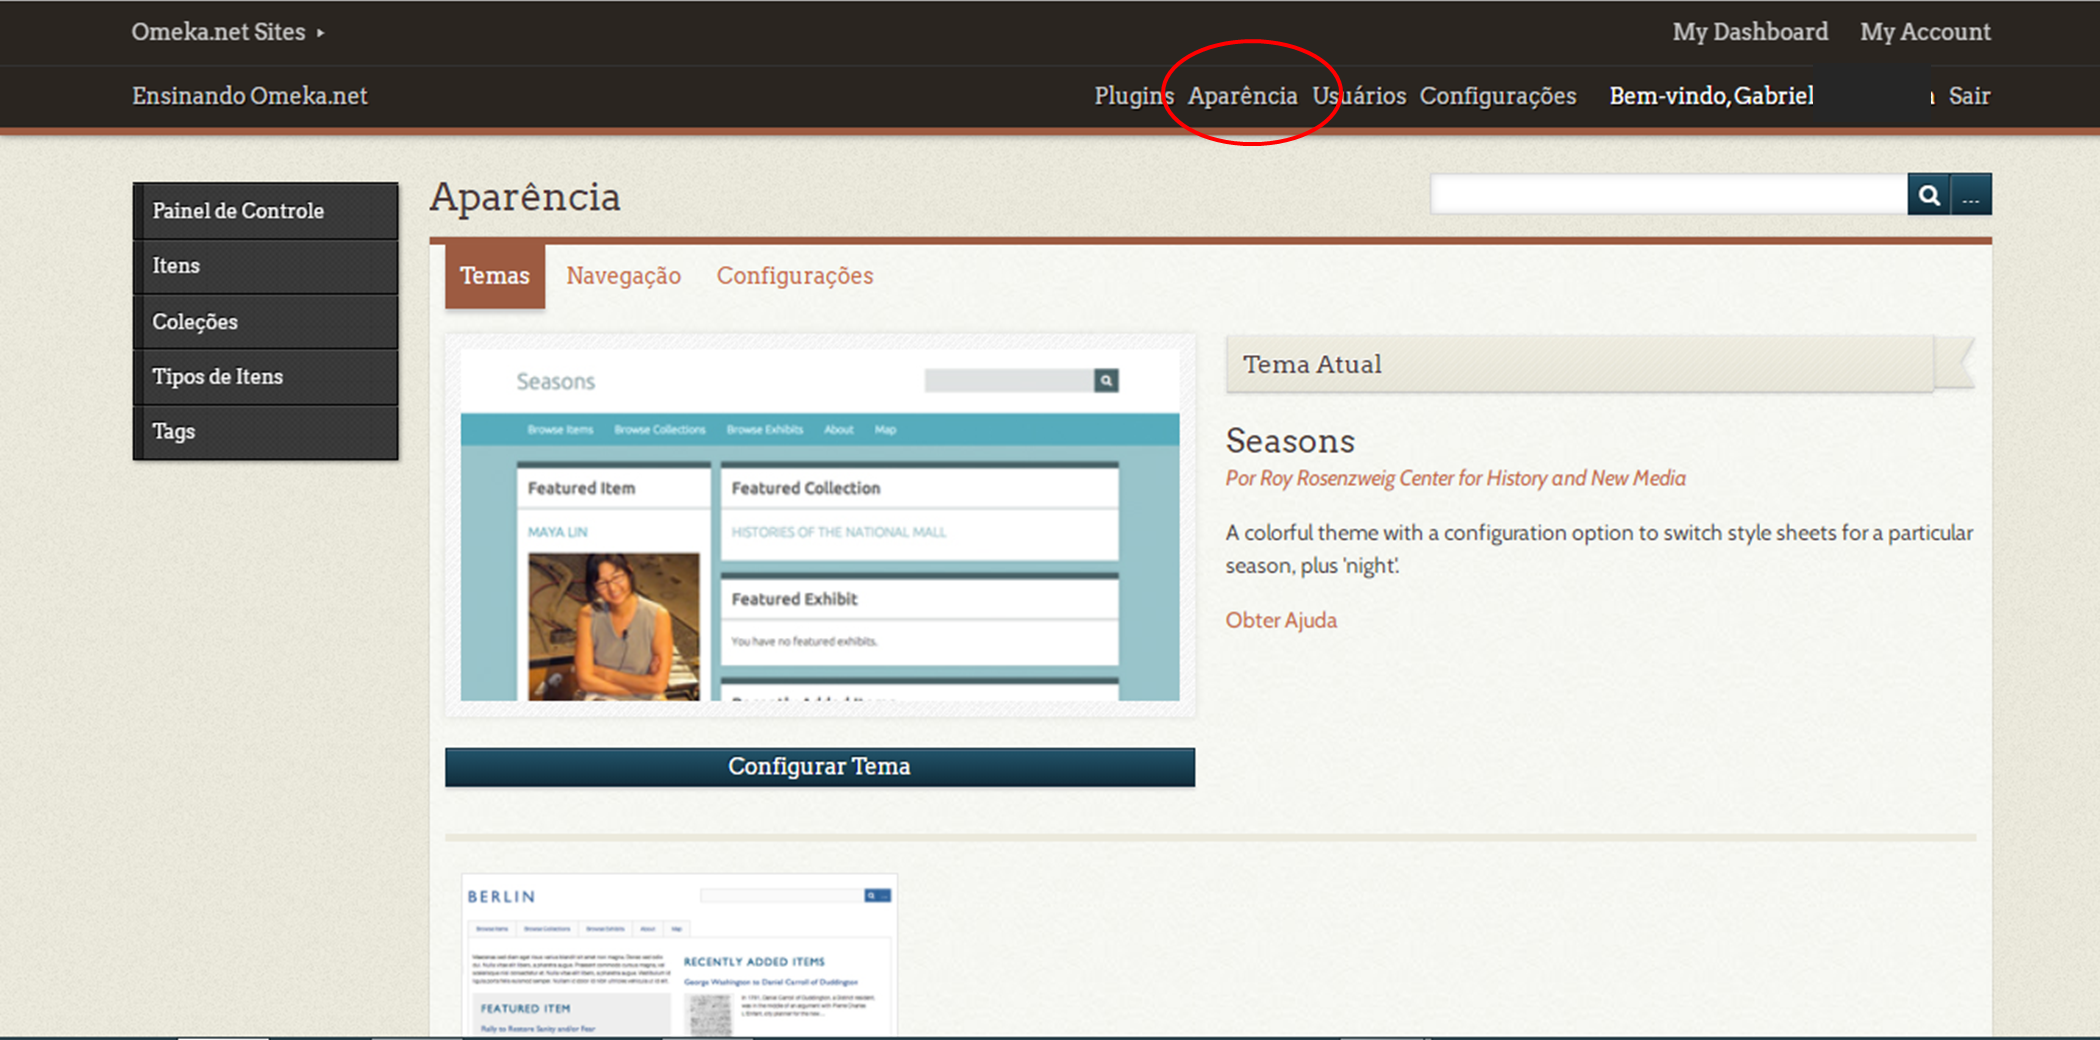Open My Account
The height and width of the screenshot is (1040, 2100).
point(1924,31)
